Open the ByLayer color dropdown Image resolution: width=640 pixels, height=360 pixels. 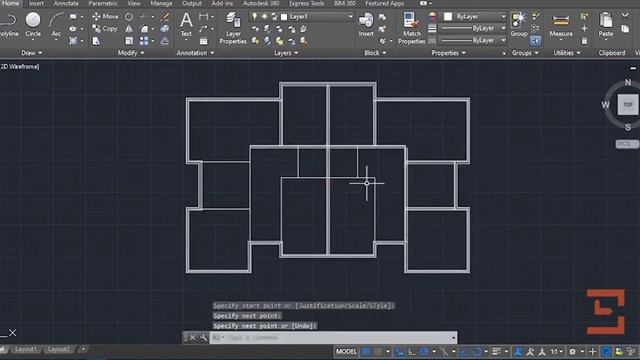coord(503,16)
